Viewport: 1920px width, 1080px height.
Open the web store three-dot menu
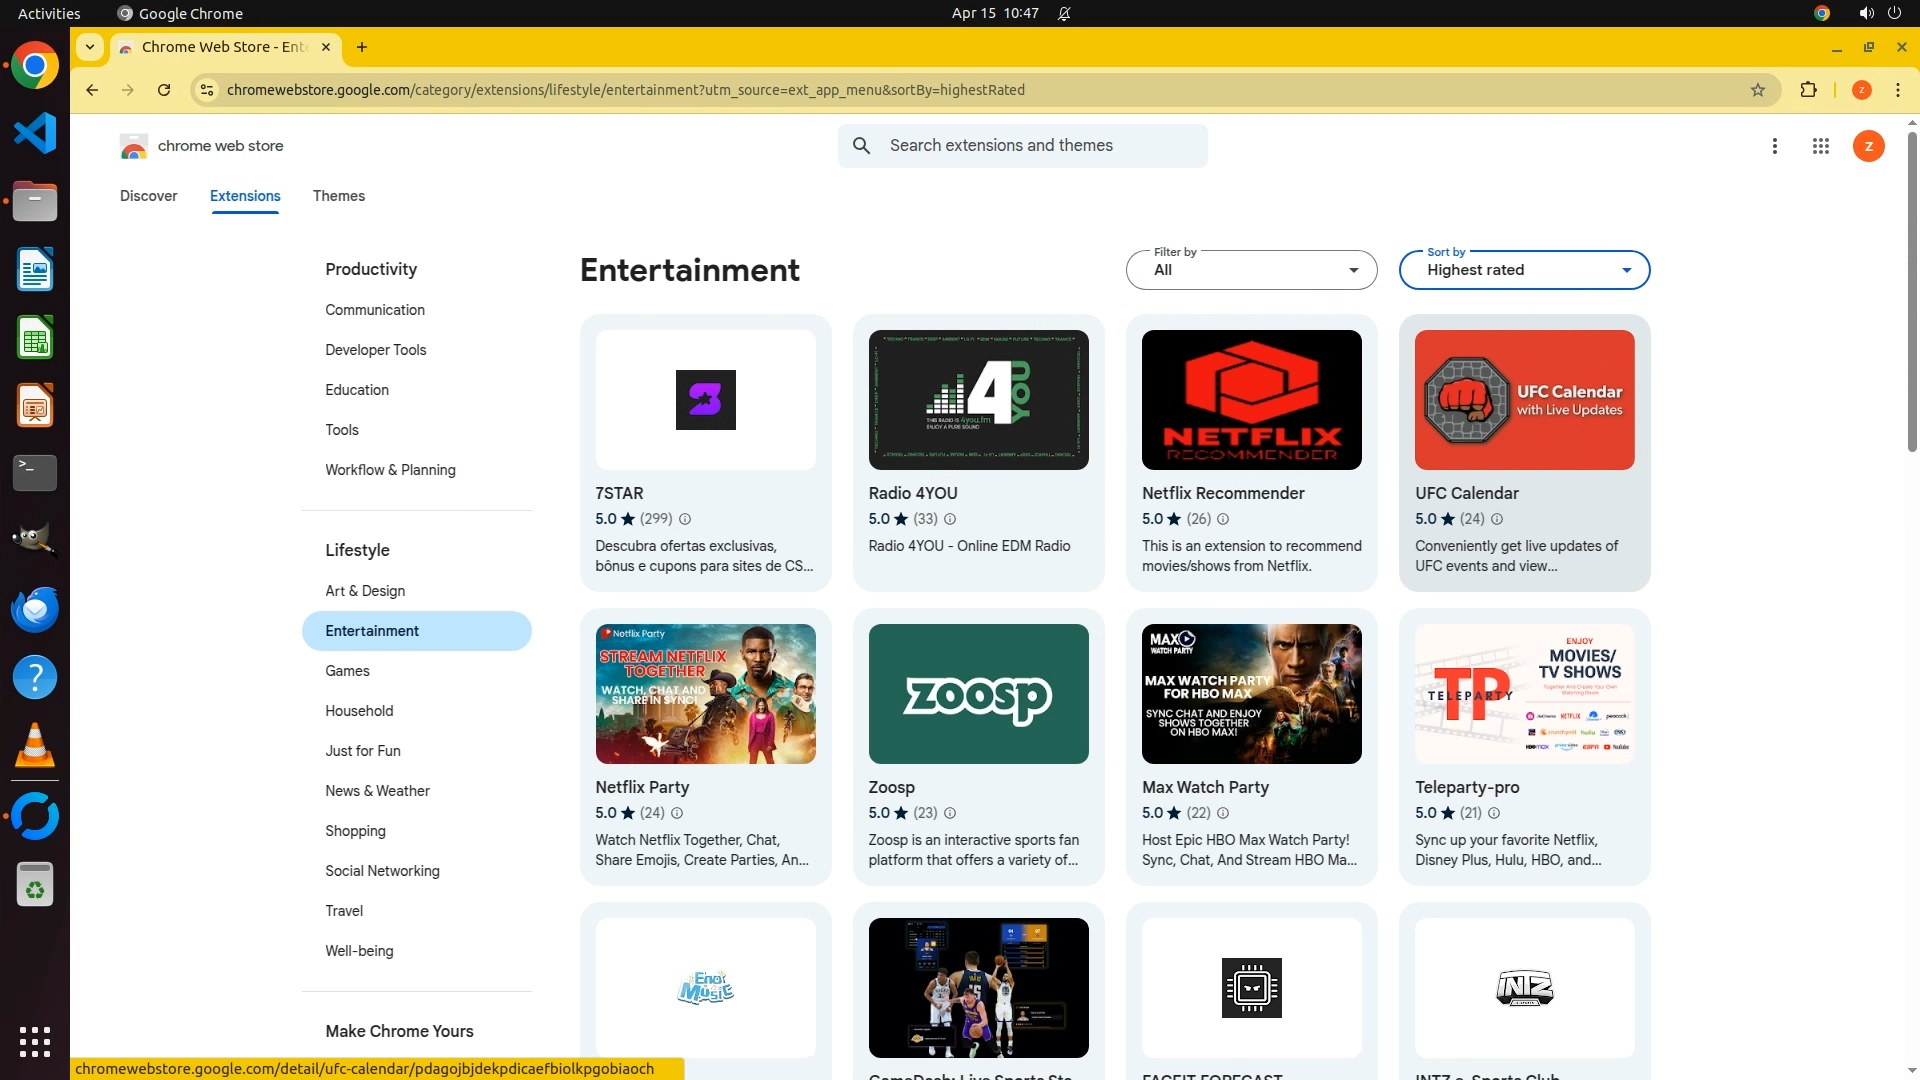pos(1774,146)
